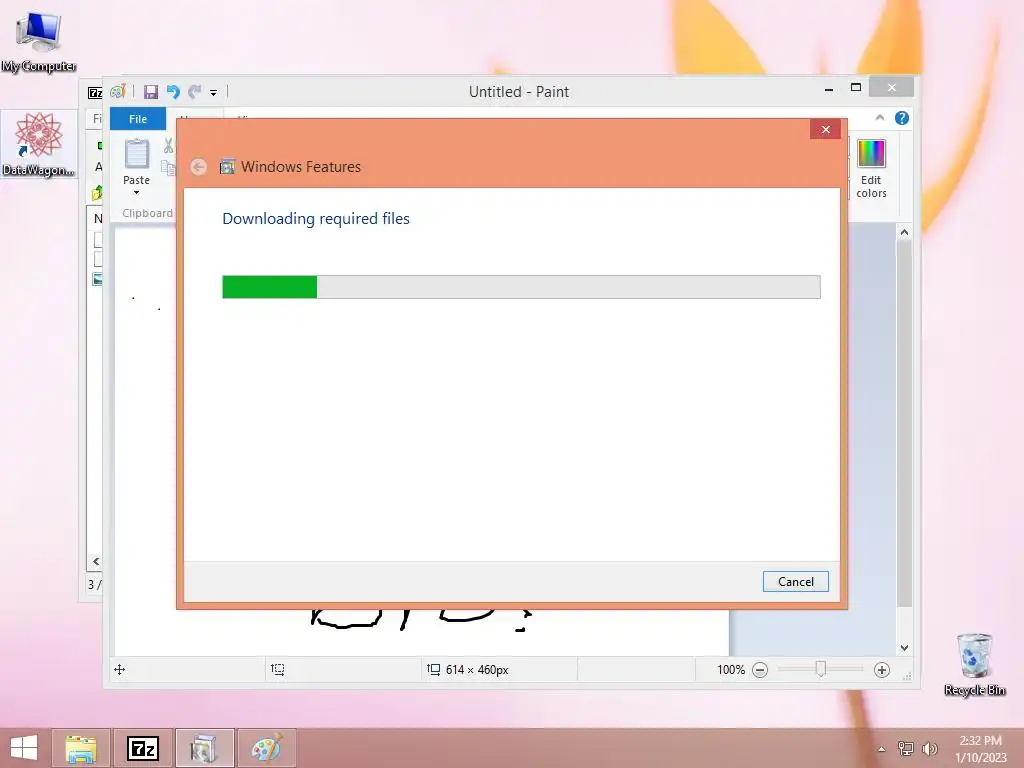Open Paint Help question mark
The width and height of the screenshot is (1024, 768).
pos(902,118)
